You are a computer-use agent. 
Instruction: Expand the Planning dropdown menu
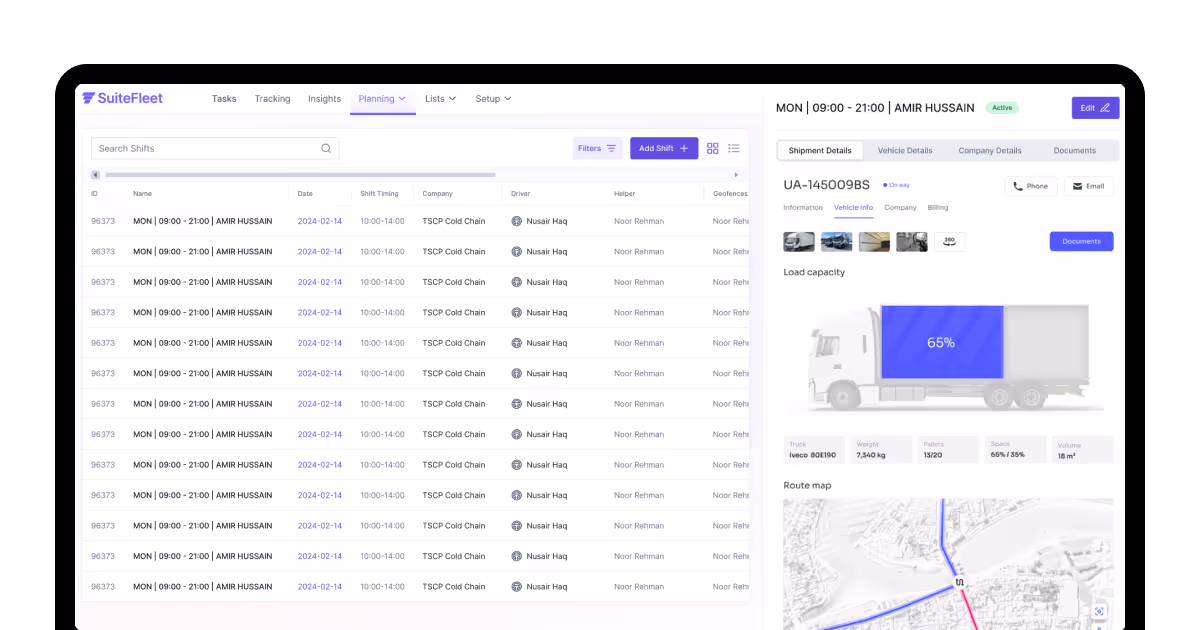(382, 99)
